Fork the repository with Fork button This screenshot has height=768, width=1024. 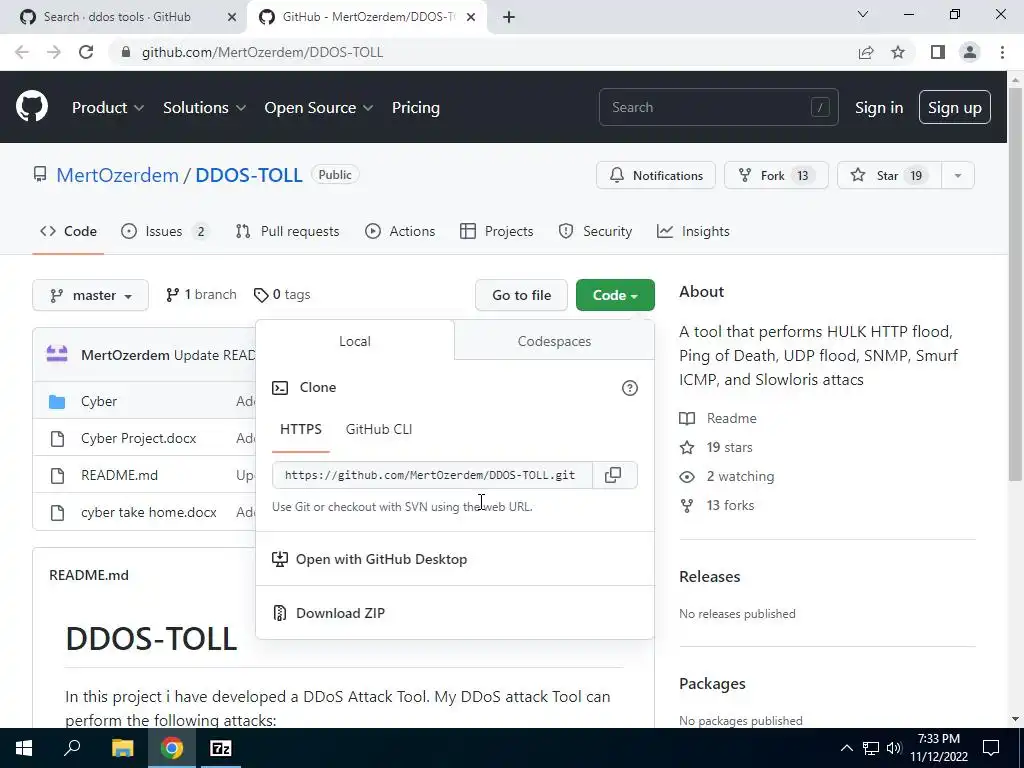click(776, 175)
